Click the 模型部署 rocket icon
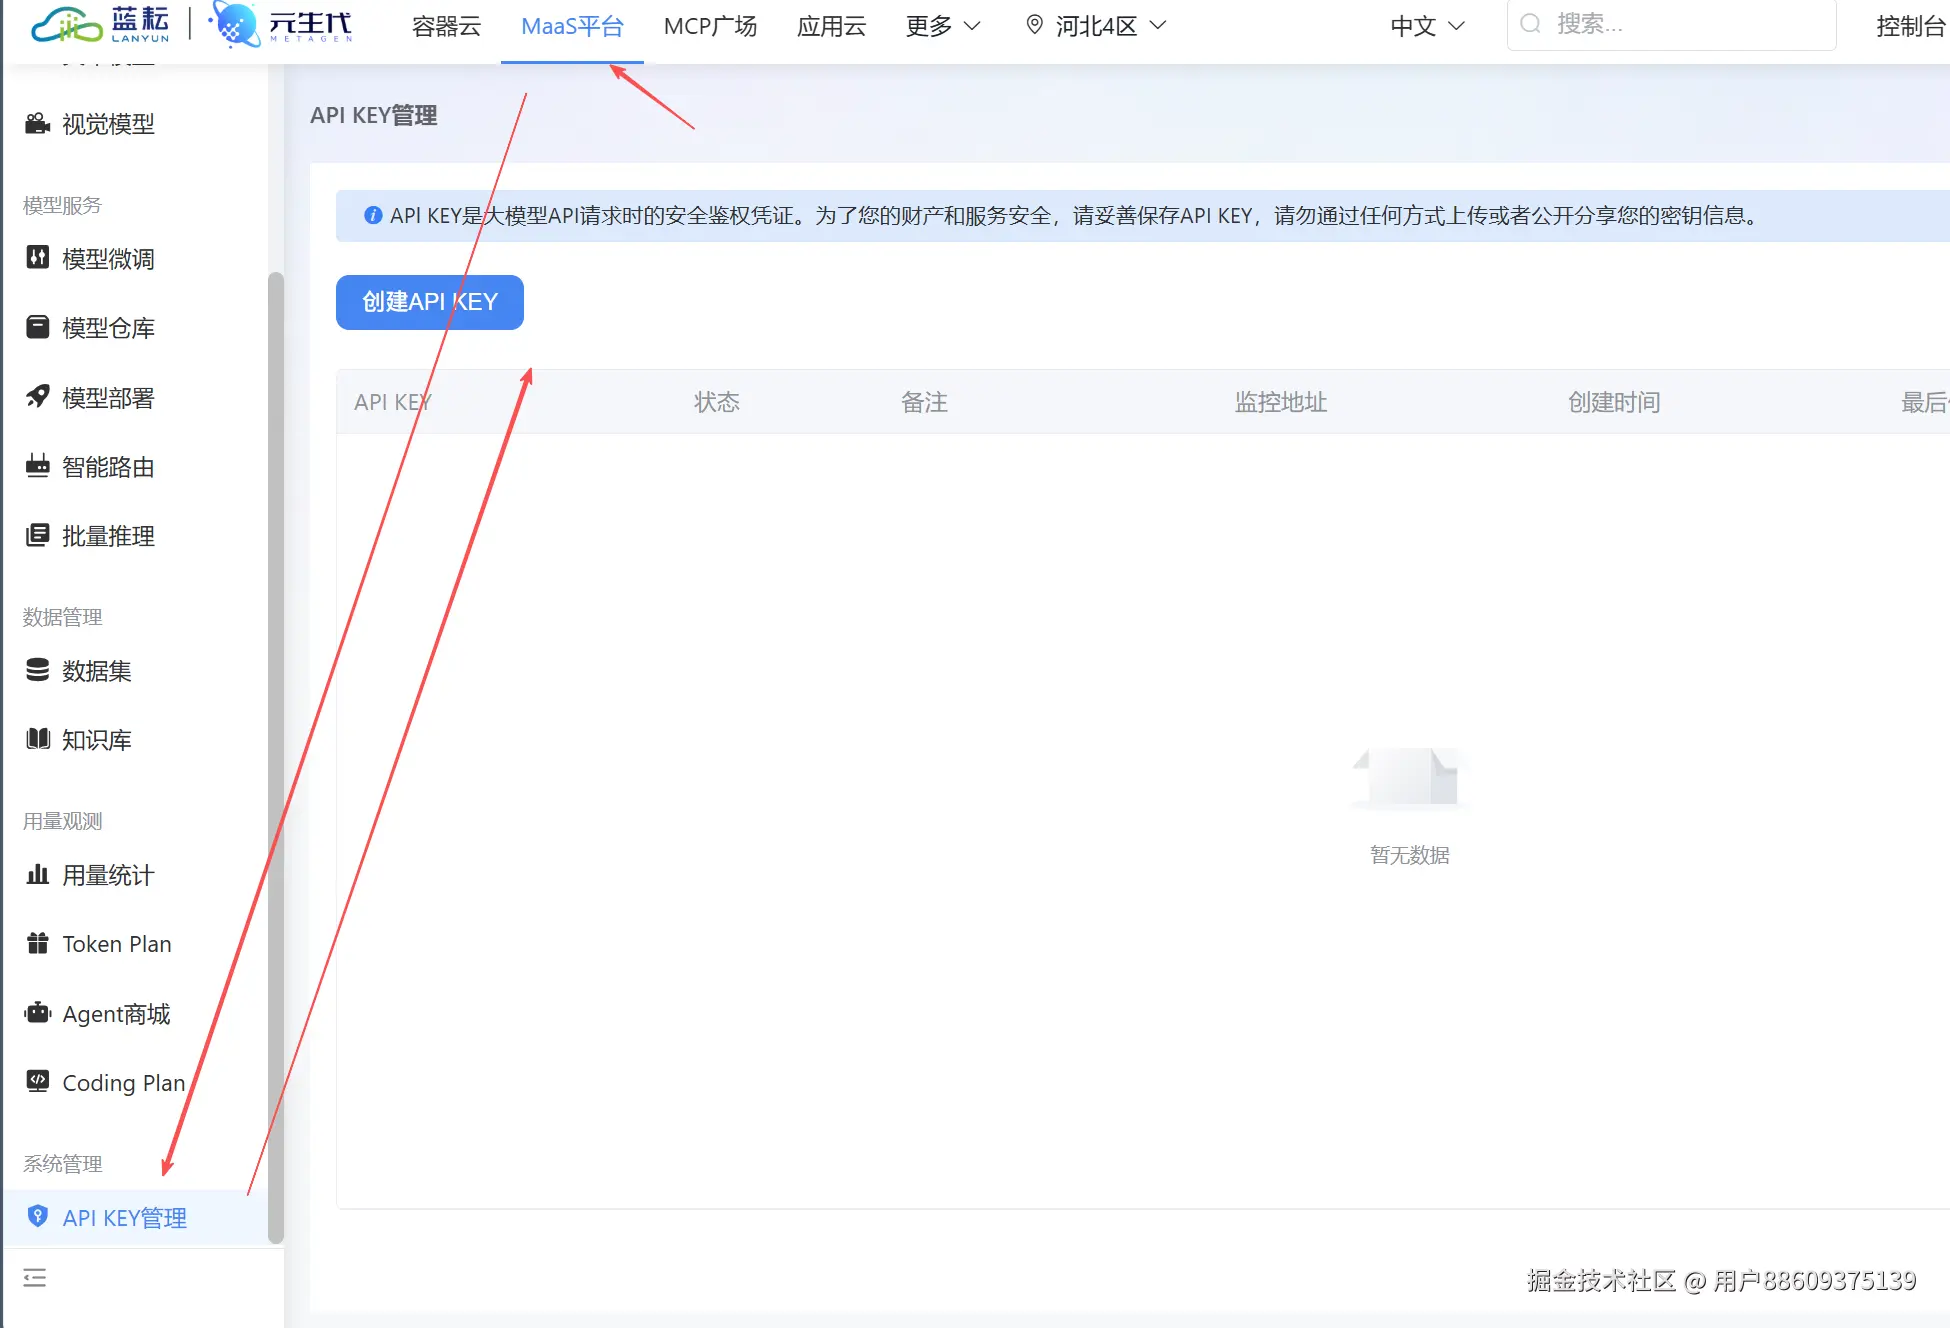The width and height of the screenshot is (1950, 1328). (x=38, y=397)
